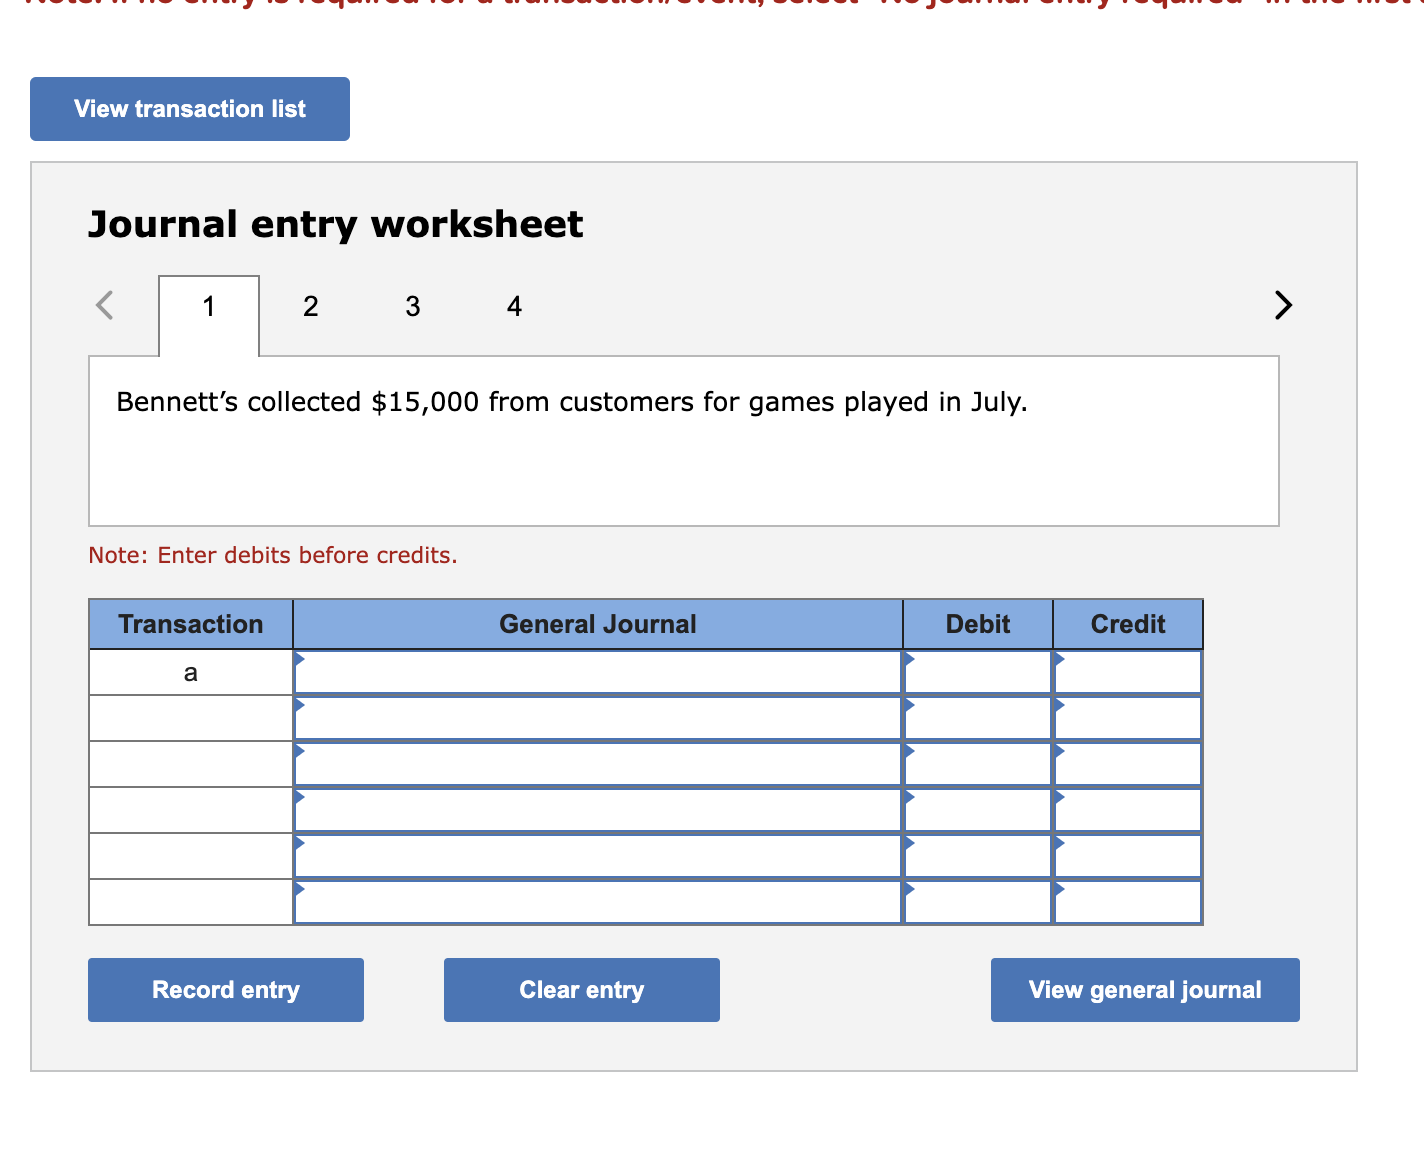Click Credit field in fourth journal row
Viewport: 1424px width, 1162px height.
pyautogui.click(x=1128, y=810)
